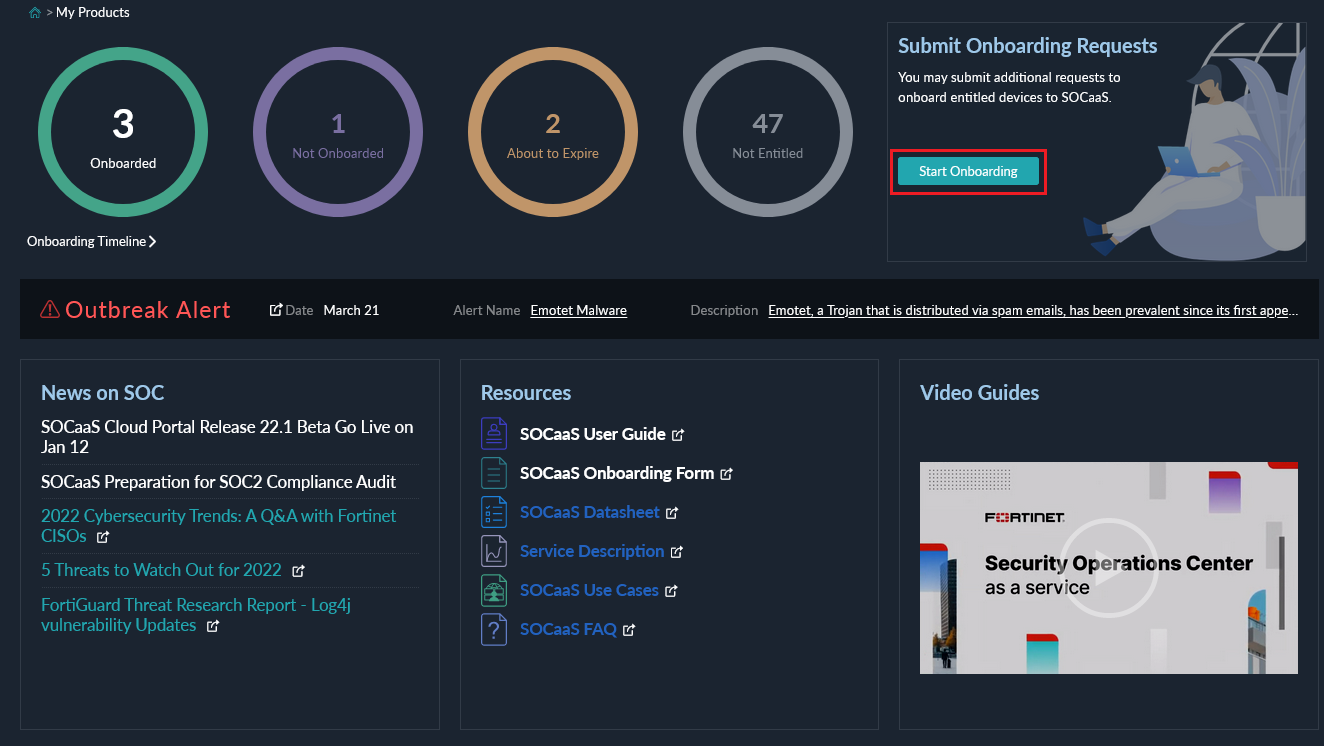1324x746 pixels.
Task: Click the Start Onboarding button
Action: coord(967,171)
